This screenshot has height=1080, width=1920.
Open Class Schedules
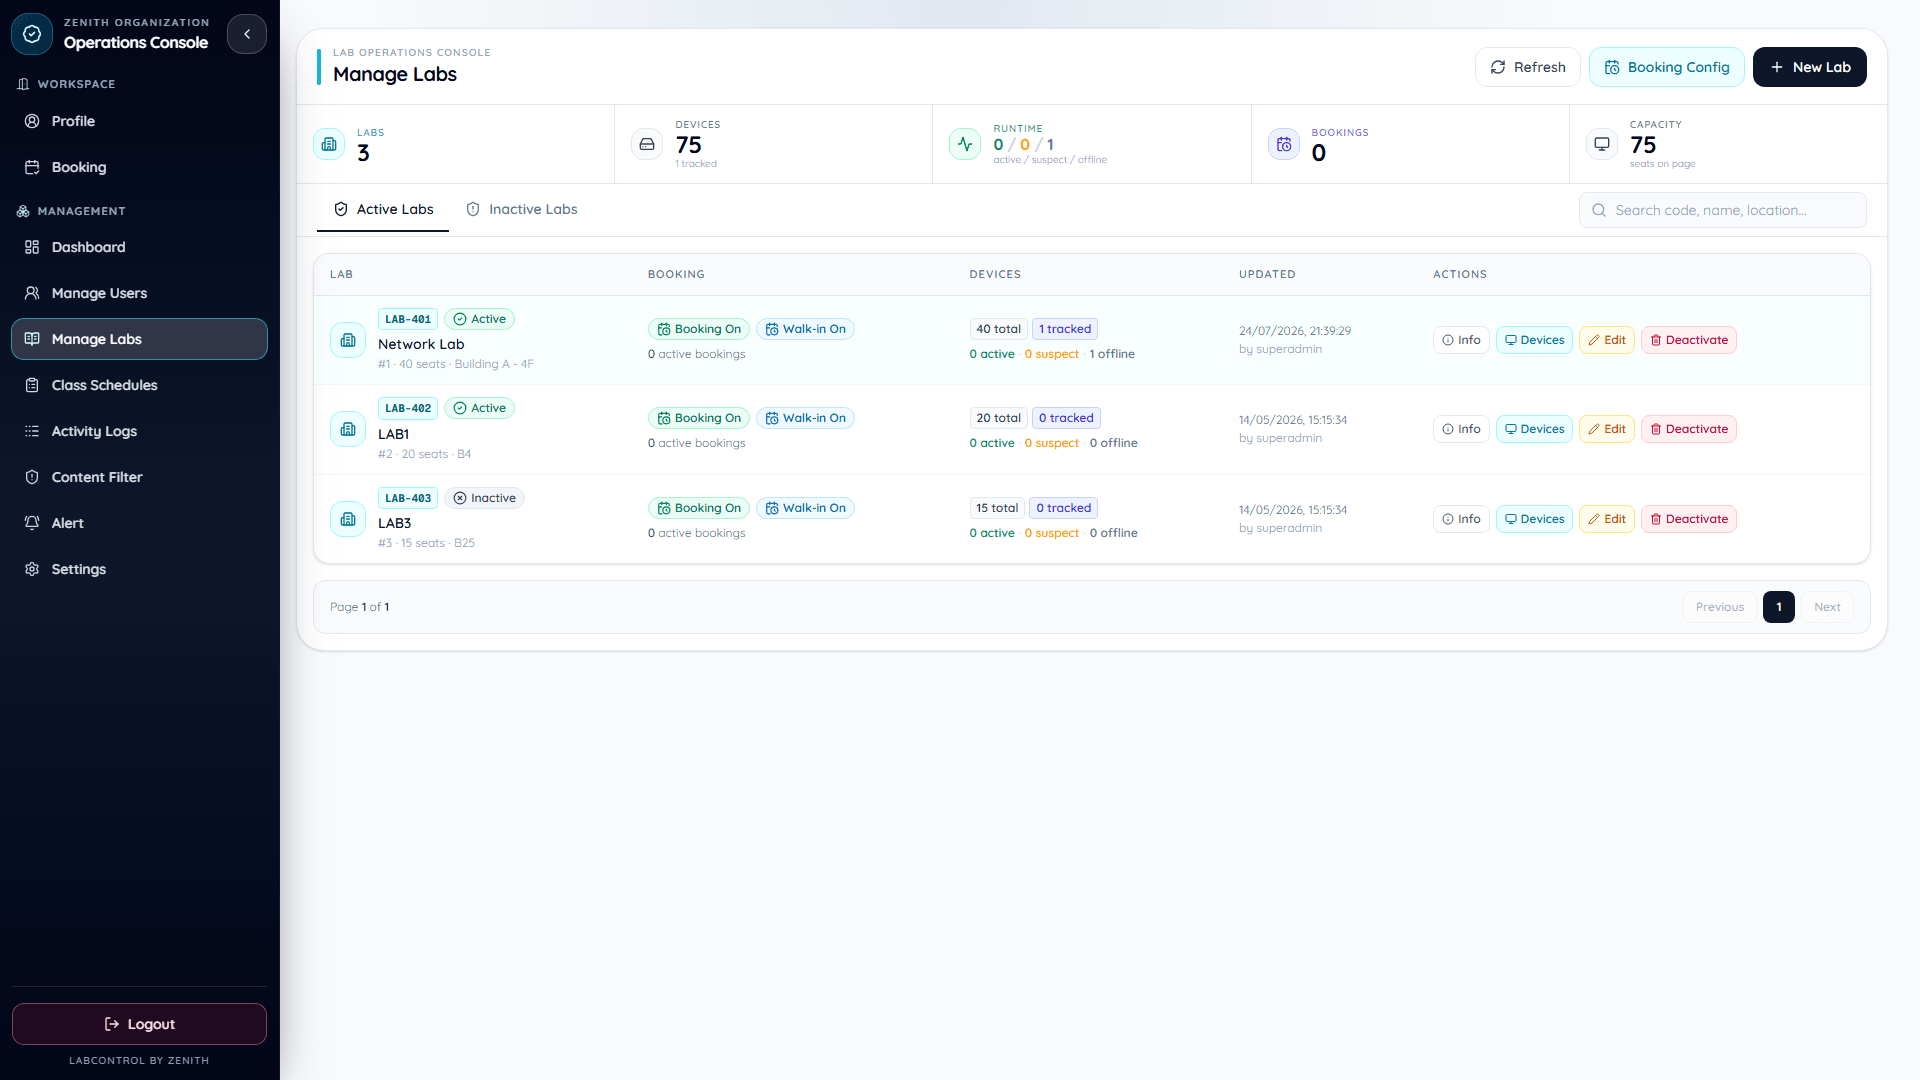coord(139,385)
